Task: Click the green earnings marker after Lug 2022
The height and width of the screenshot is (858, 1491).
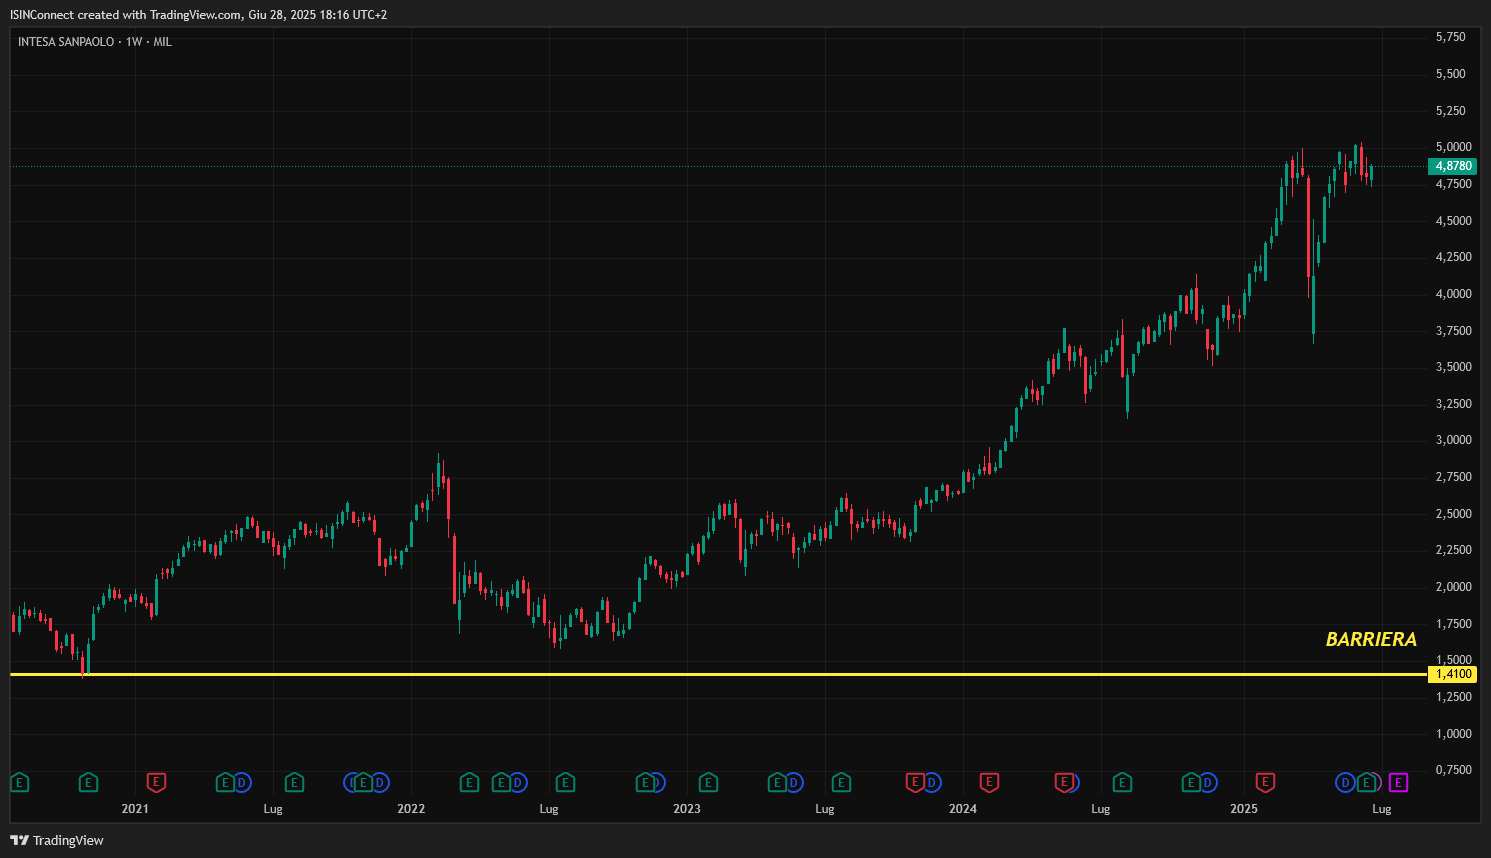Action: tap(565, 782)
